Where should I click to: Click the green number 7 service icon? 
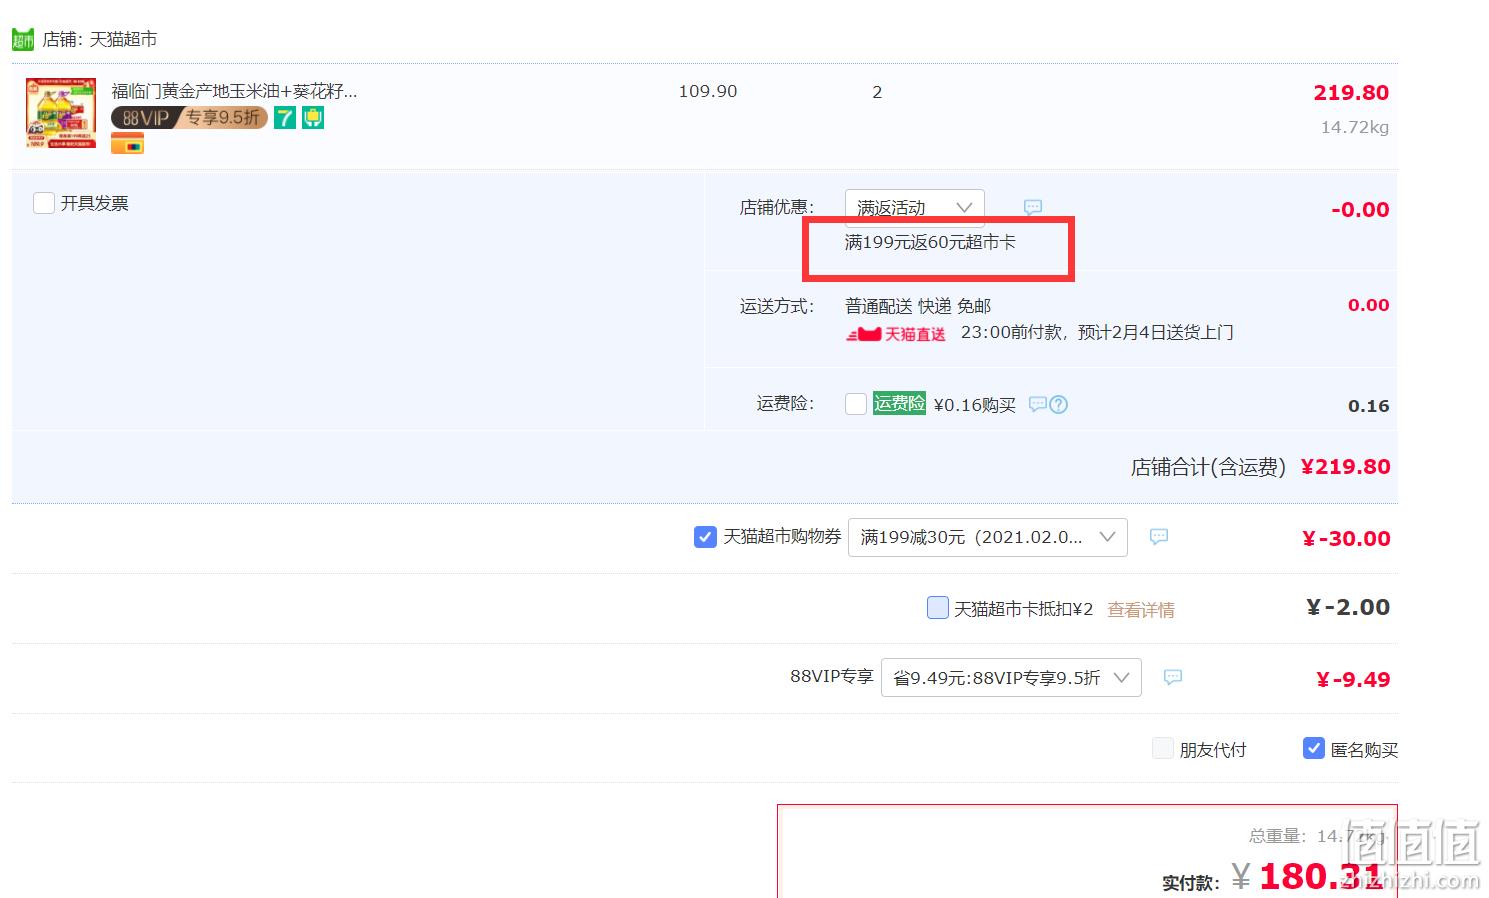[x=285, y=118]
